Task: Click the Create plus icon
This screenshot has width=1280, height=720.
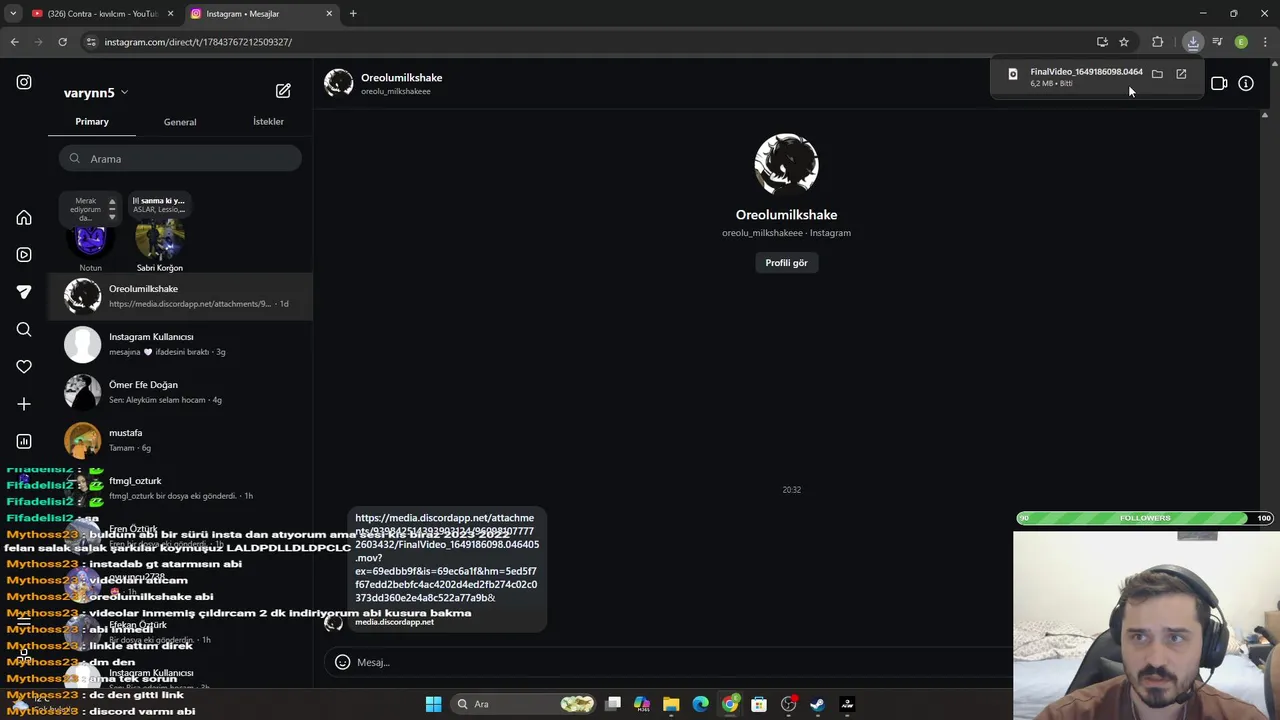Action: pyautogui.click(x=24, y=404)
